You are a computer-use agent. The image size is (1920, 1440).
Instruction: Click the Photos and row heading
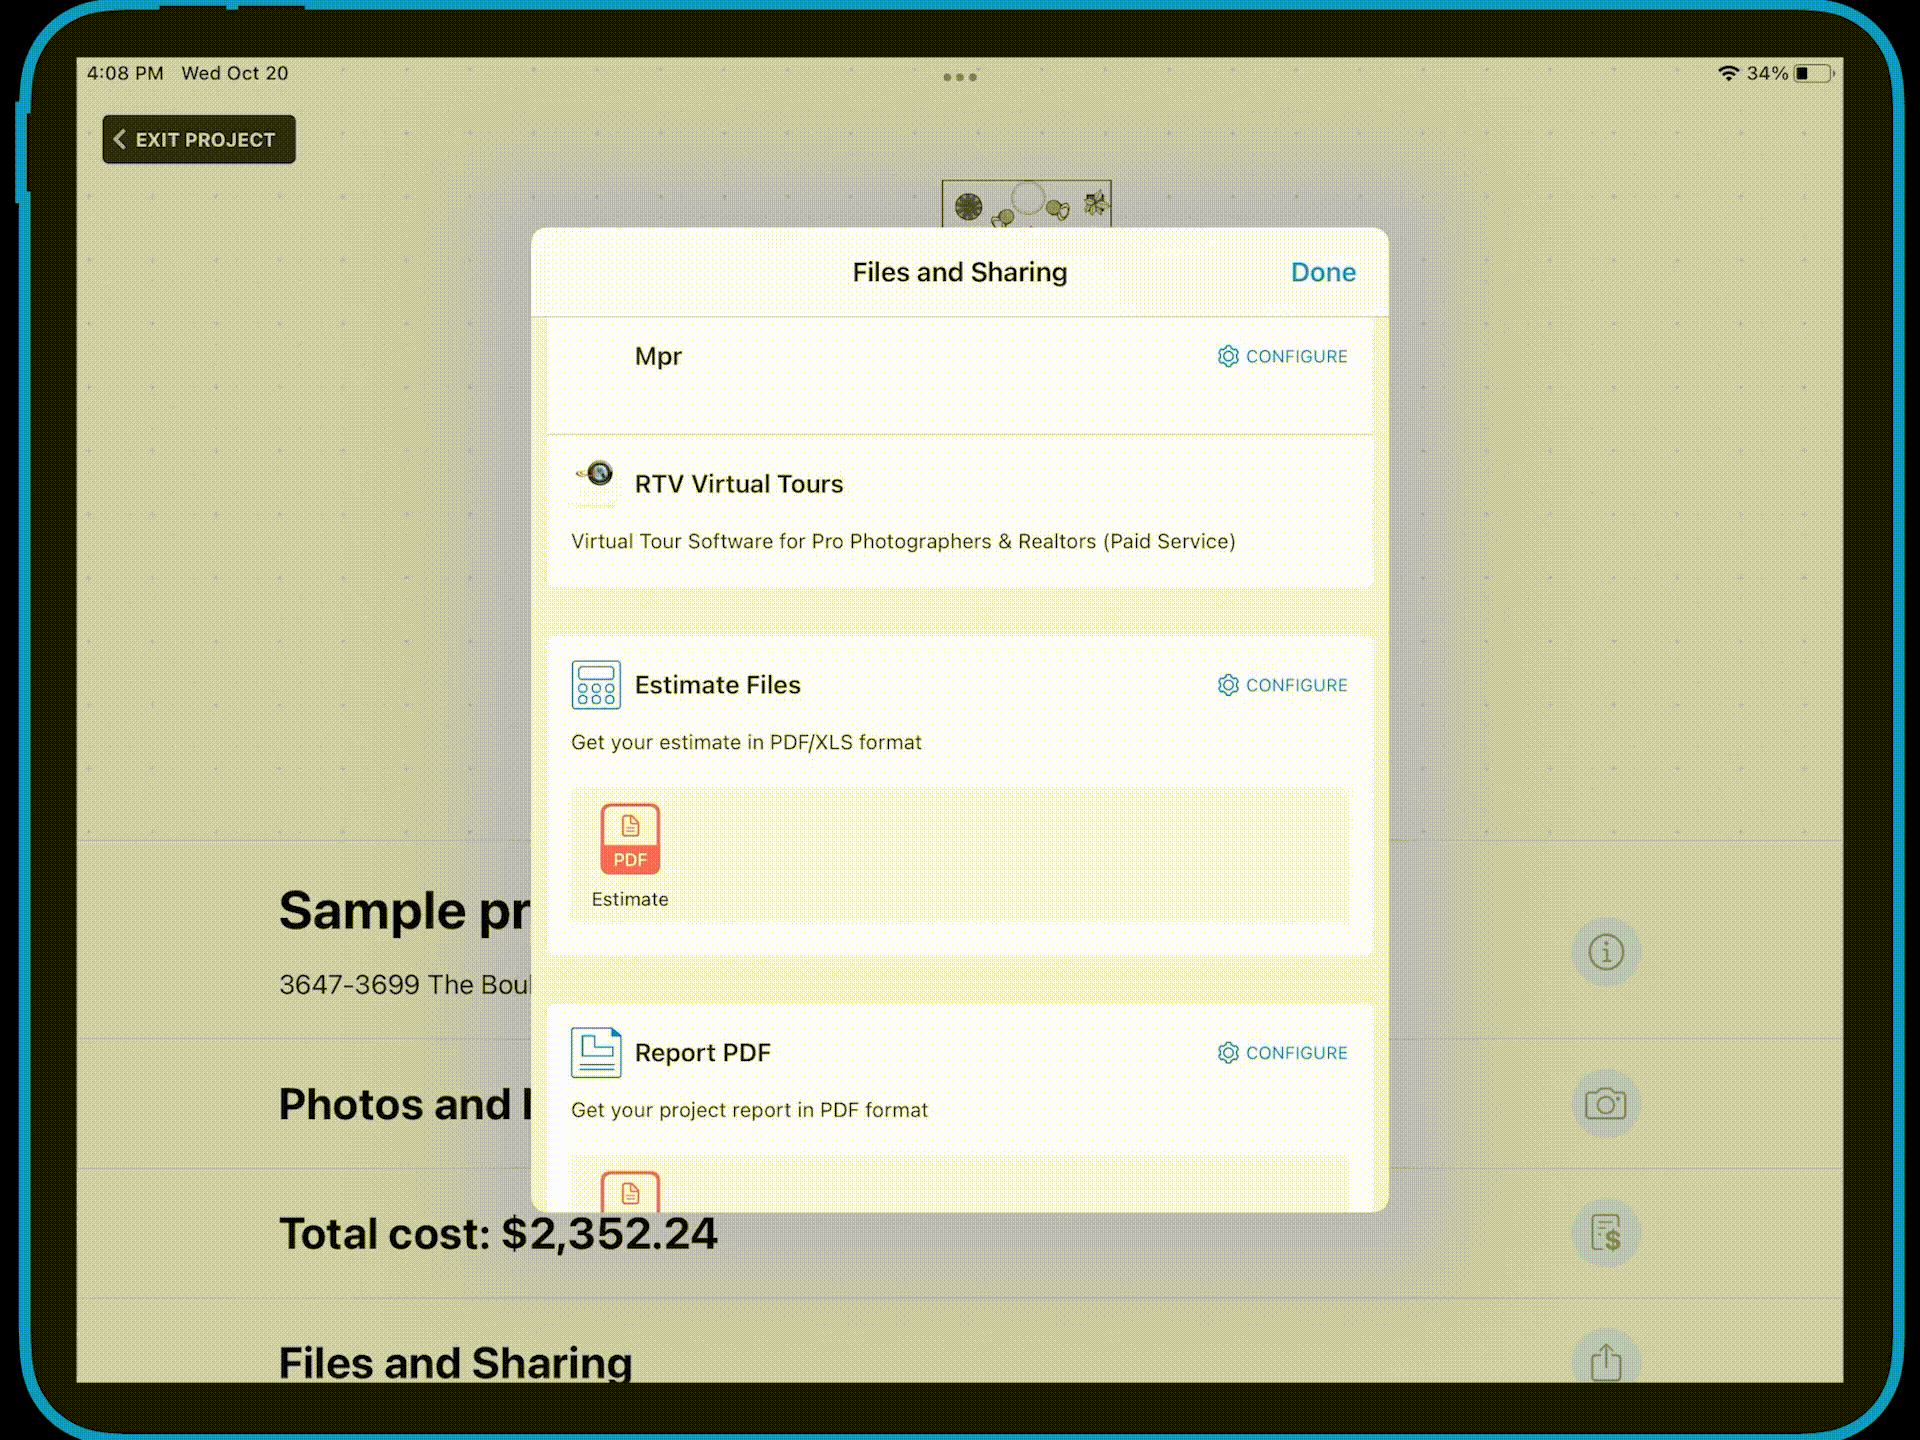405,1104
